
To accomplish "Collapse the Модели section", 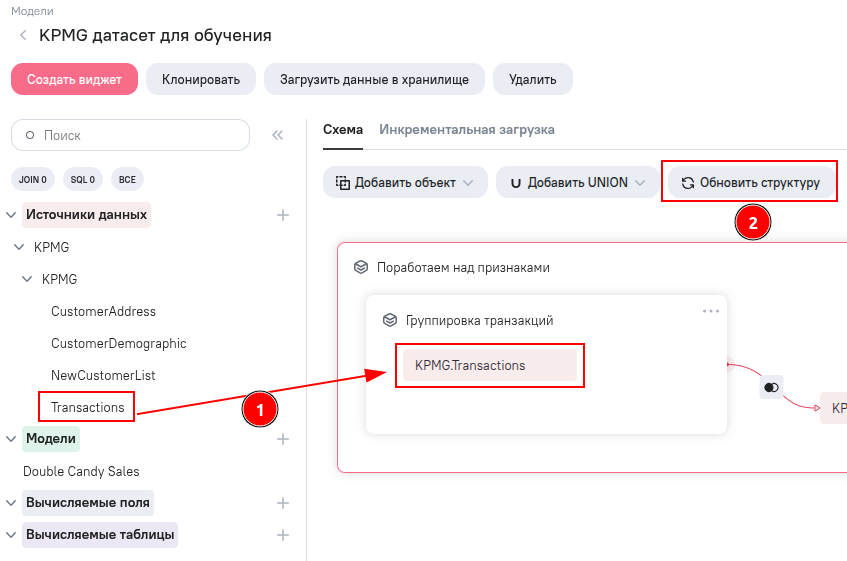I will [11, 439].
